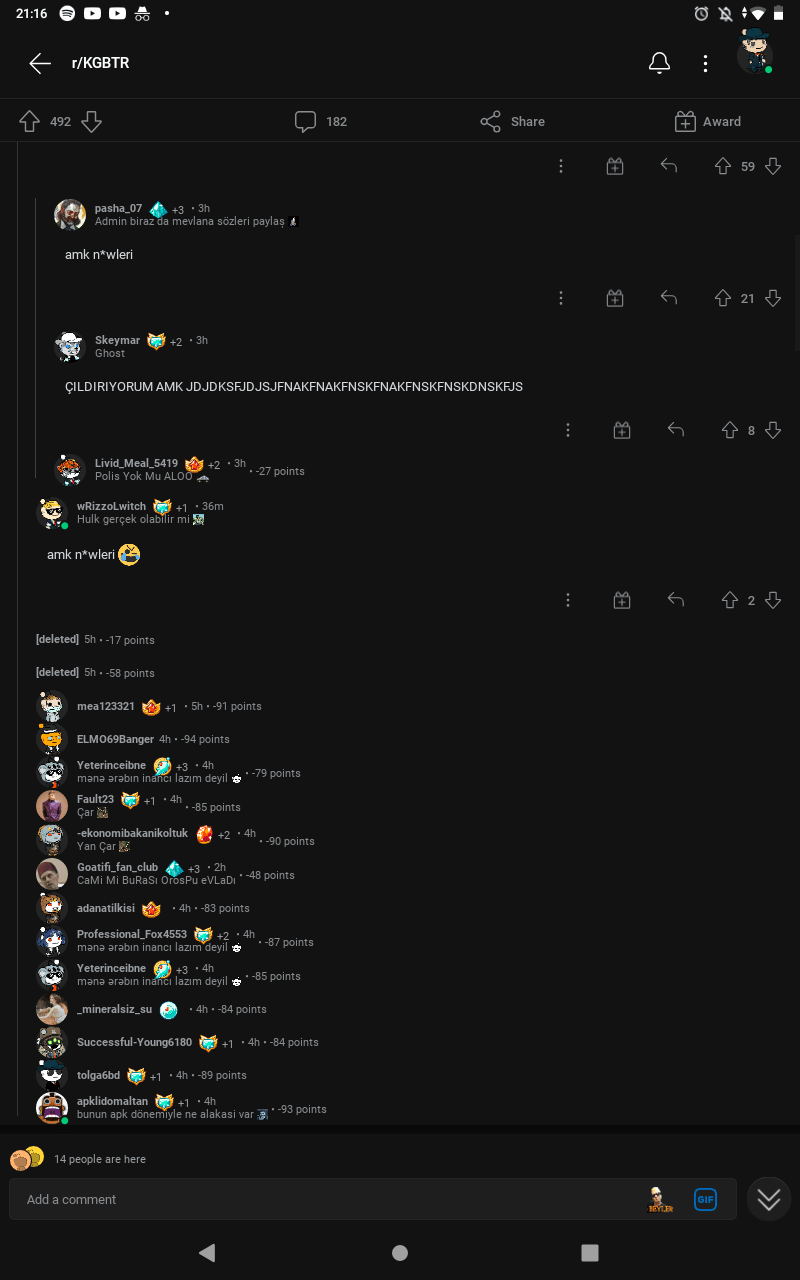Open the post's three-dot overflow menu
The image size is (800, 1280).
click(705, 64)
